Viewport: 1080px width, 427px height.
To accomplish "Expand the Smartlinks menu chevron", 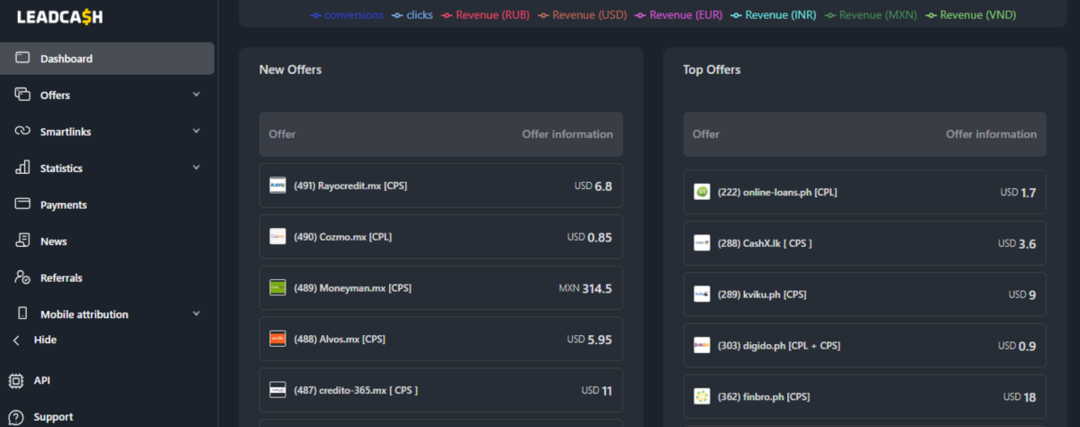I will click(x=196, y=131).
